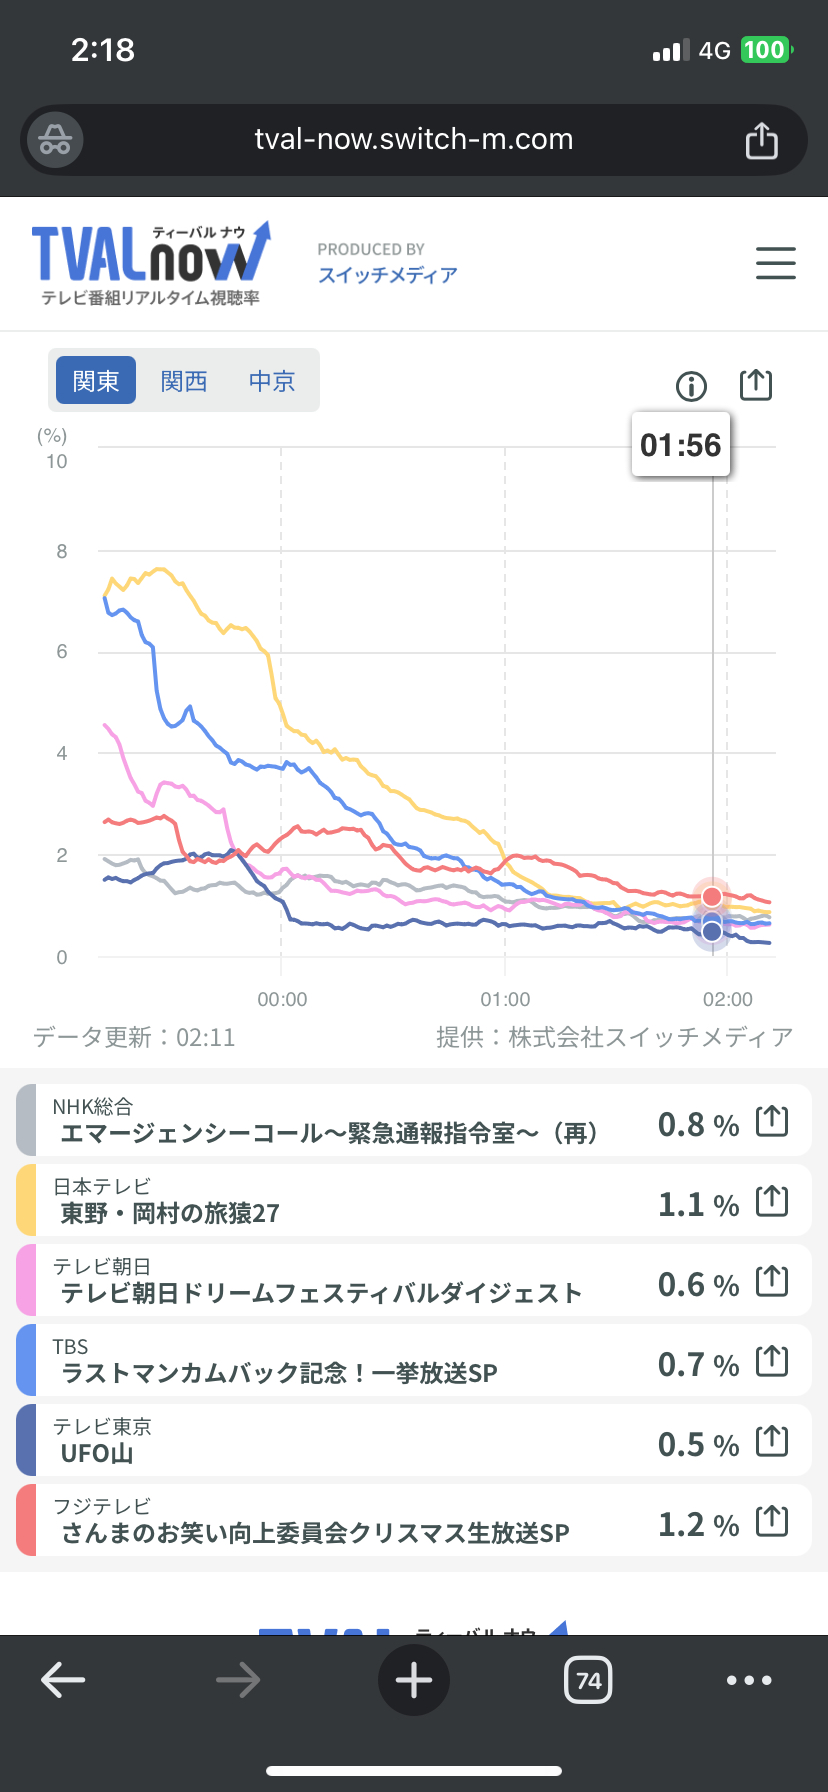
Task: Share the chart via export icon
Action: point(756,385)
